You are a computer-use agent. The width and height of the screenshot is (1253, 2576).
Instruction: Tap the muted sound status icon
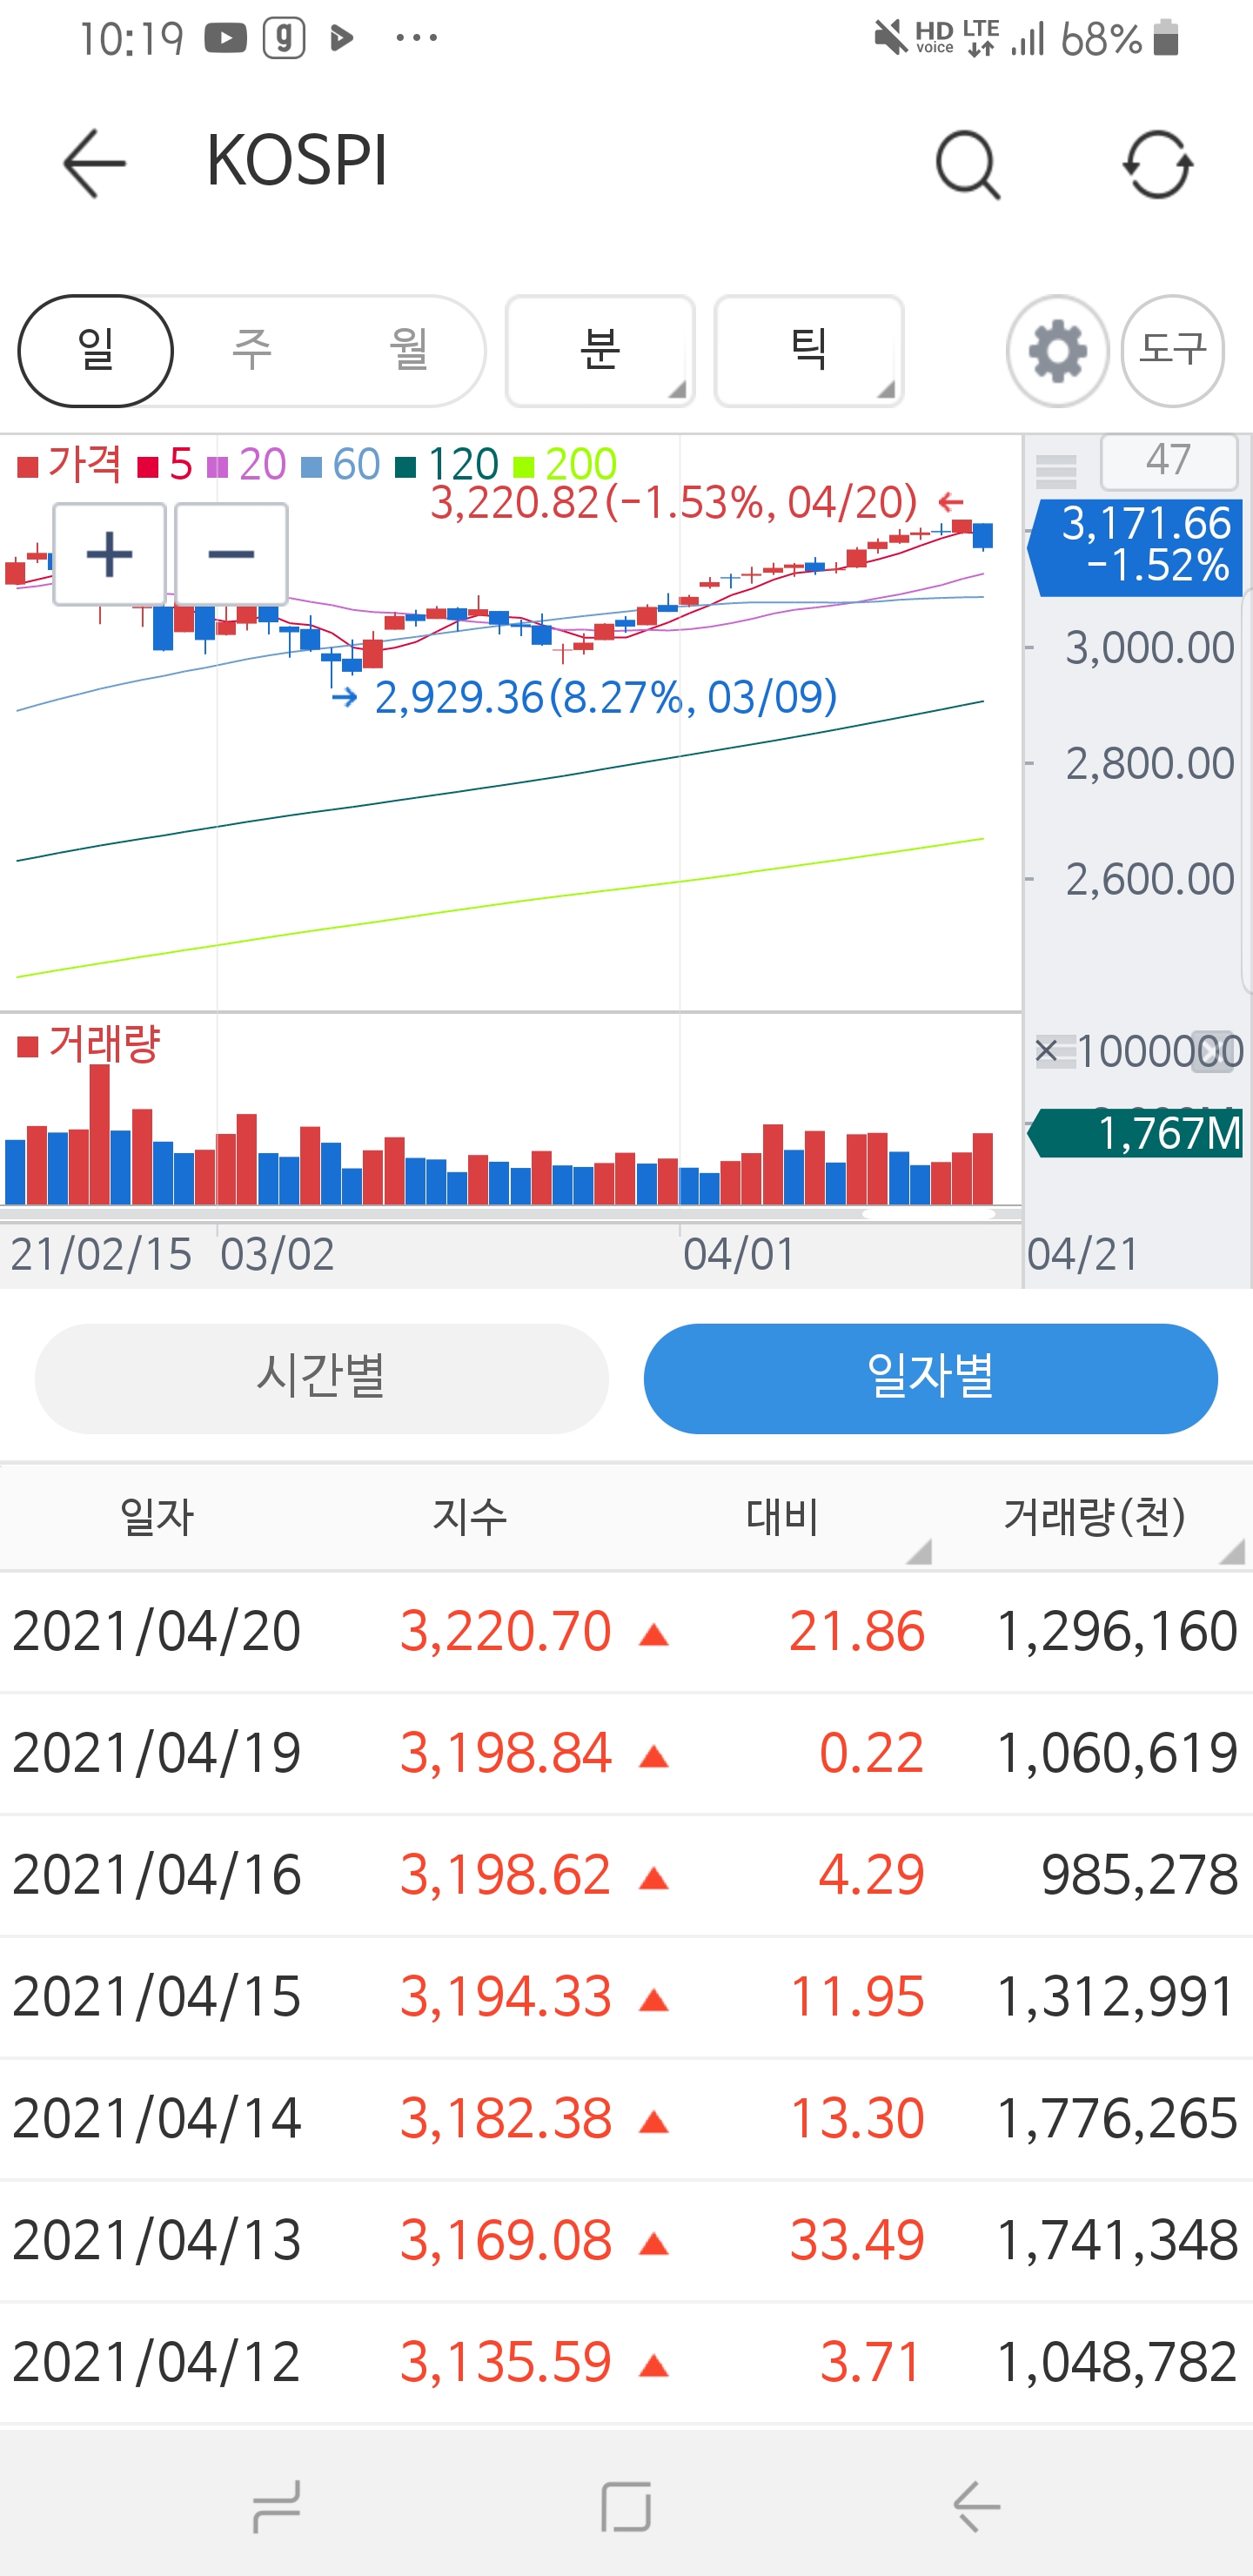(x=890, y=39)
